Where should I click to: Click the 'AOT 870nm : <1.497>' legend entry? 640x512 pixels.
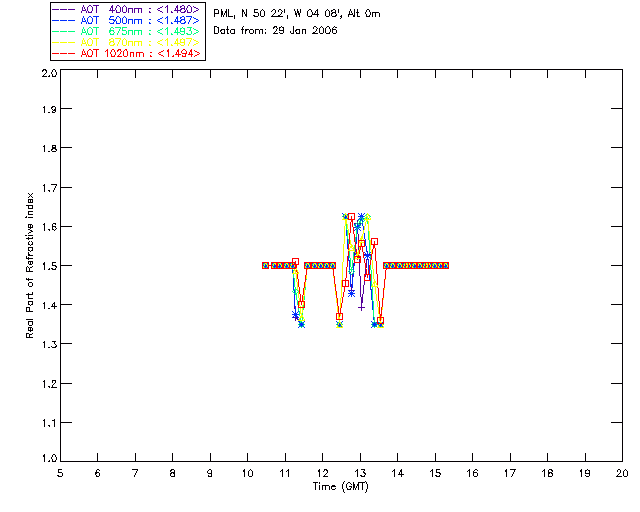126,42
